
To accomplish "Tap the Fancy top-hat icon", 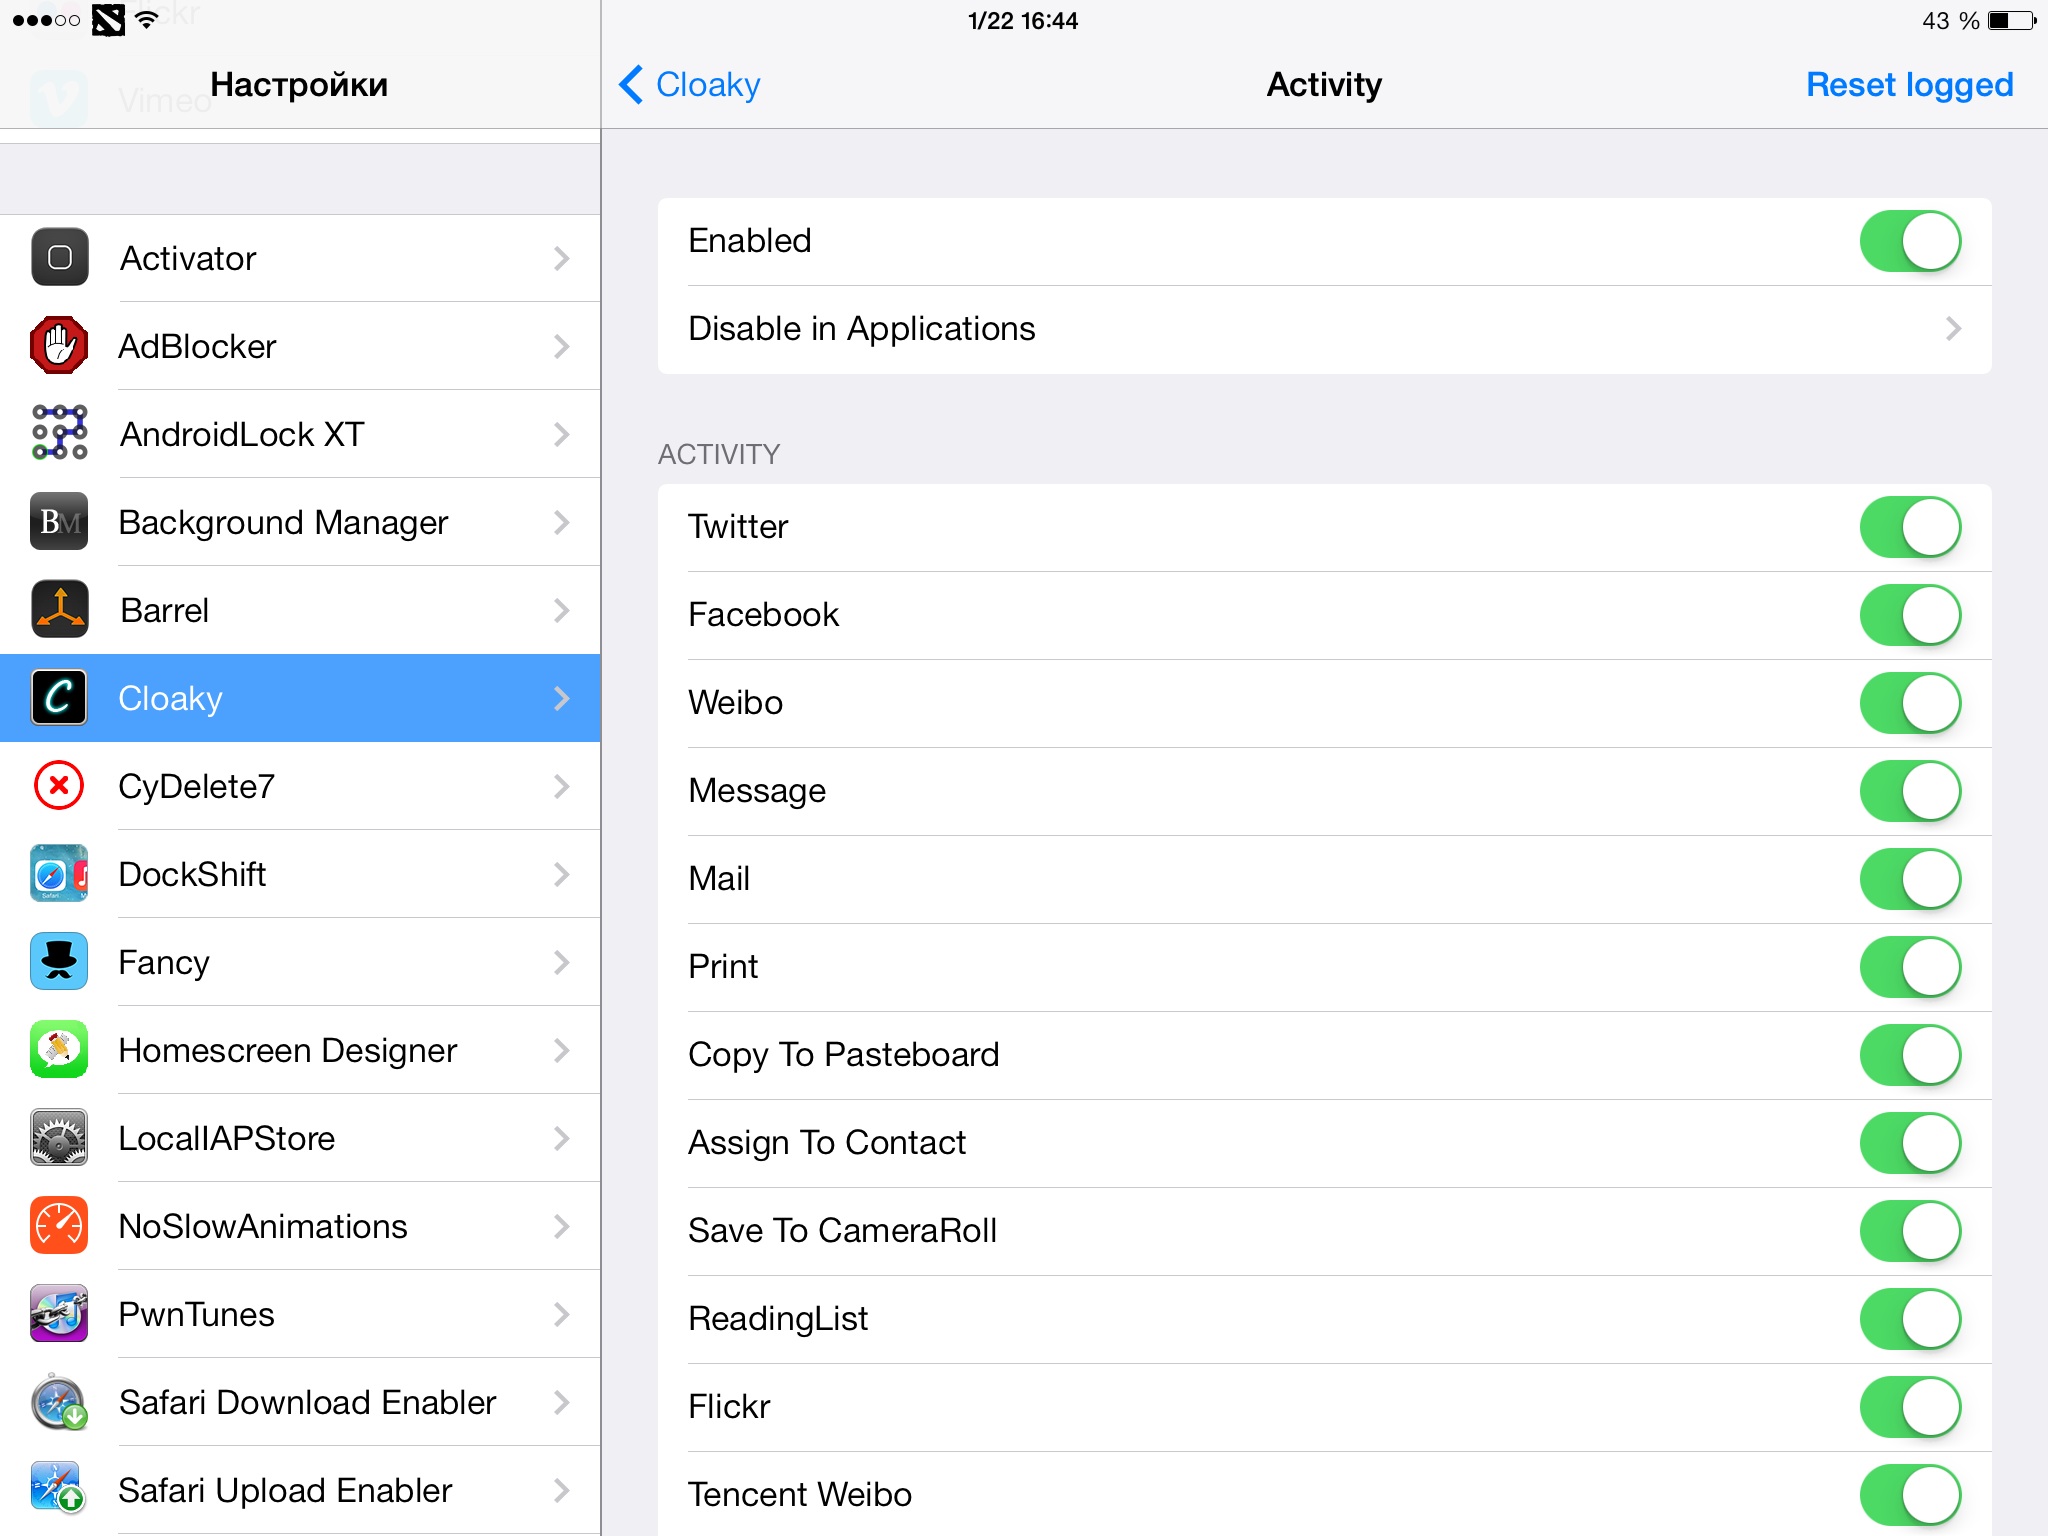I will click(x=59, y=962).
